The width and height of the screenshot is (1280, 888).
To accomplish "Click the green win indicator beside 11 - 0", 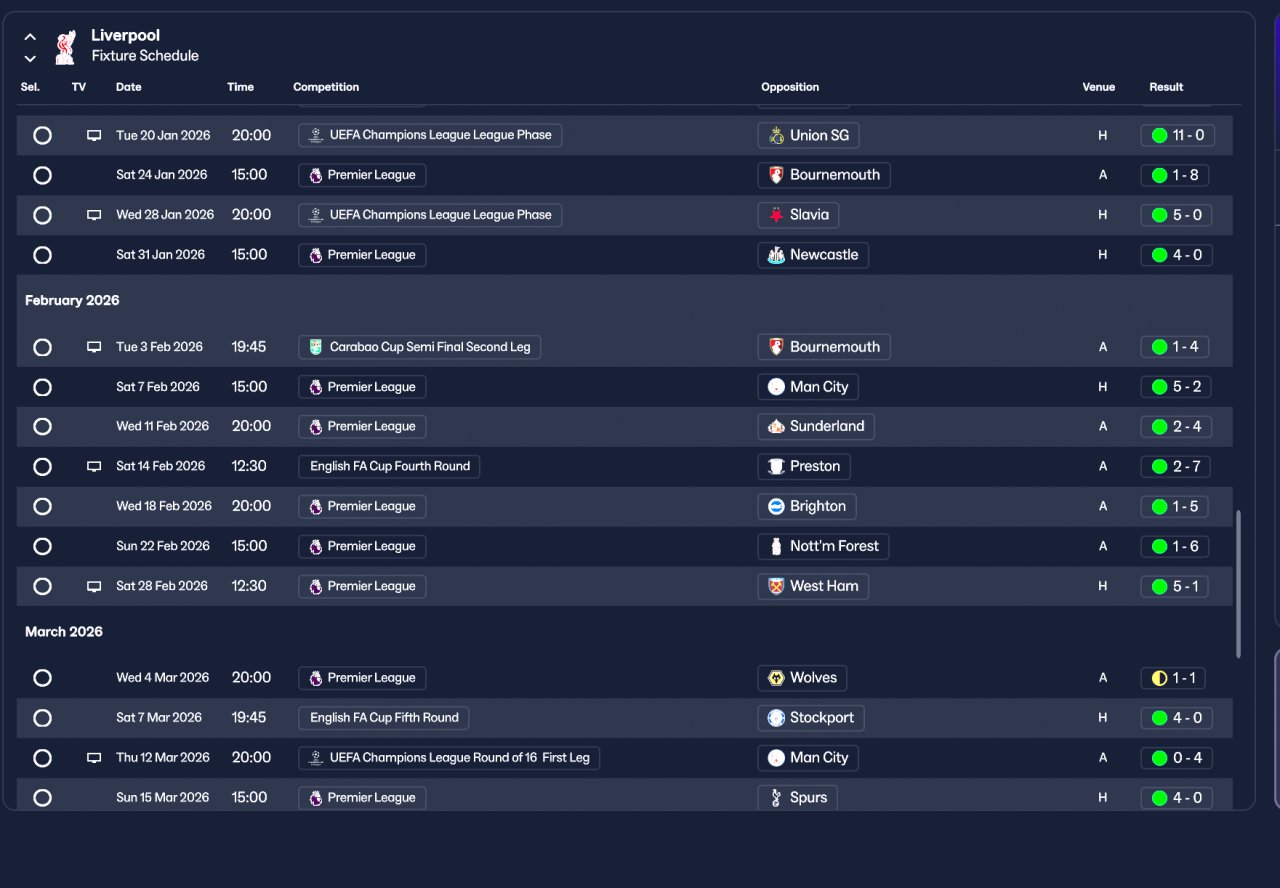I will point(1160,135).
